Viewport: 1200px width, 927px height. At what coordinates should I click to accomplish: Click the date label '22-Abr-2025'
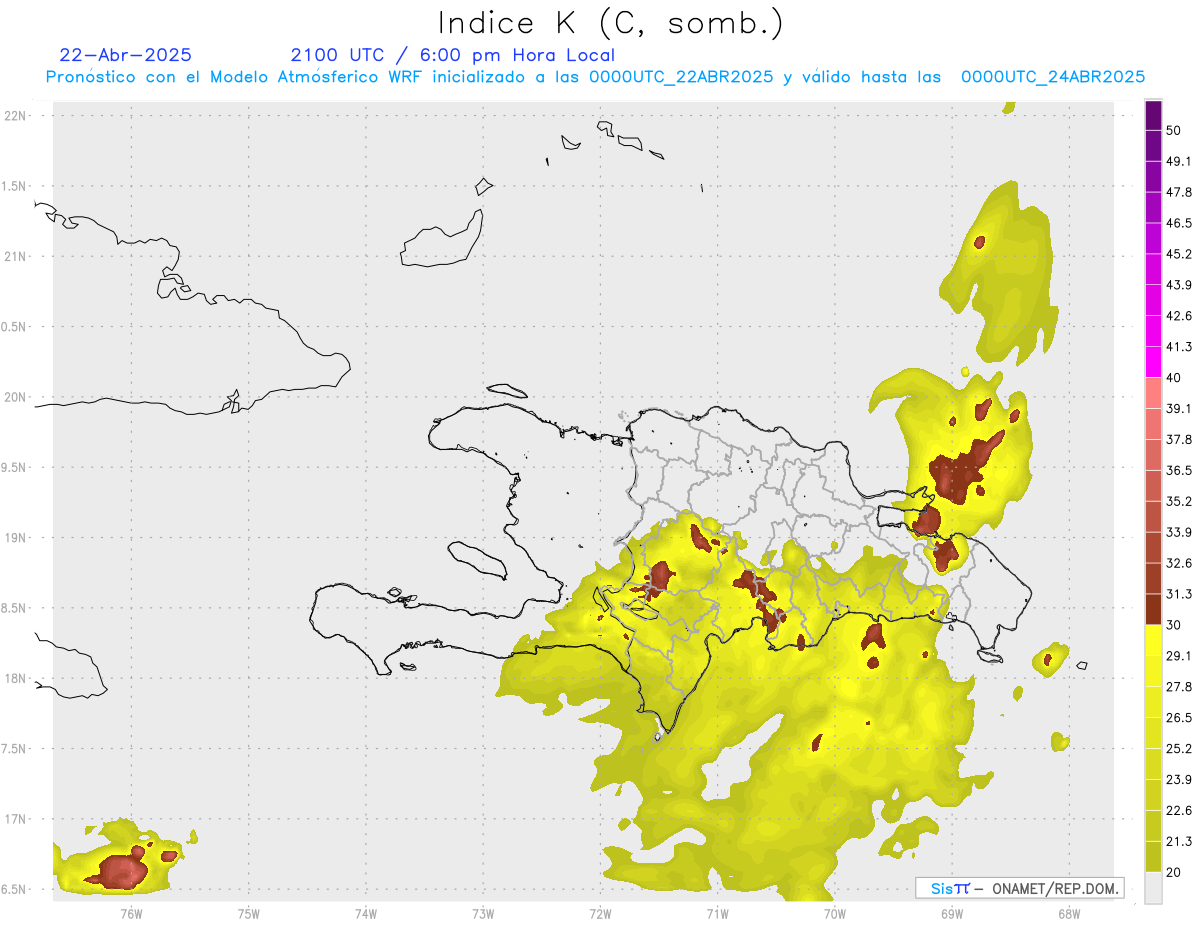tap(125, 55)
